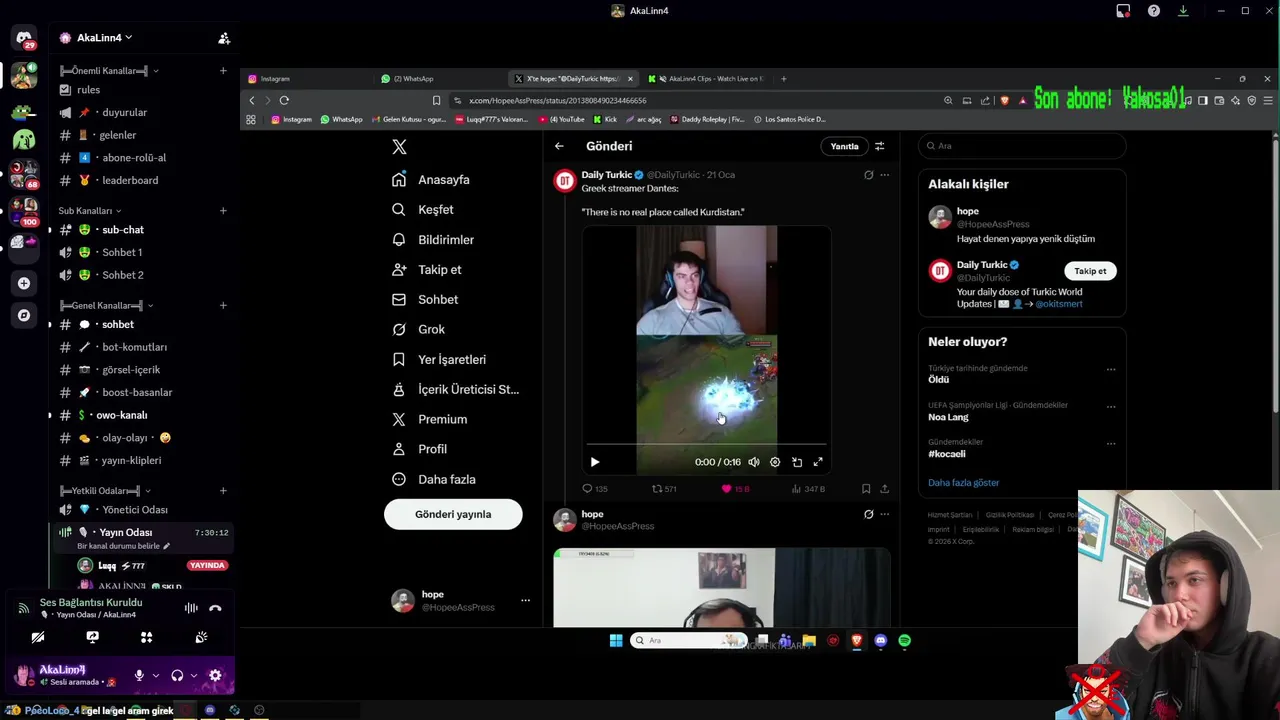Open the YouTube bookmark
This screenshot has width=1280, height=720.
click(x=561, y=119)
